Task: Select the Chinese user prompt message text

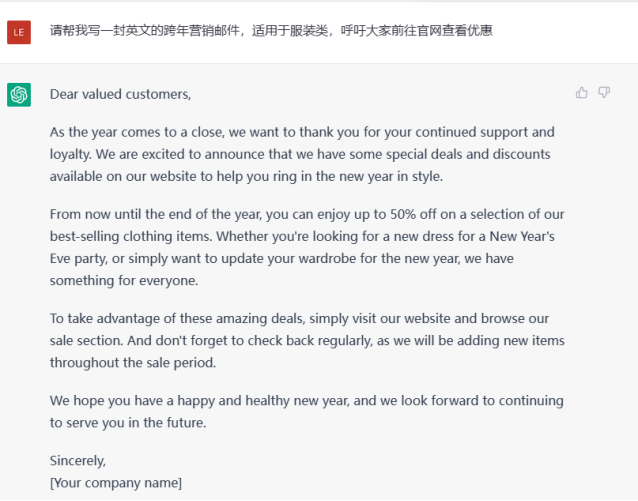Action: 271,31
